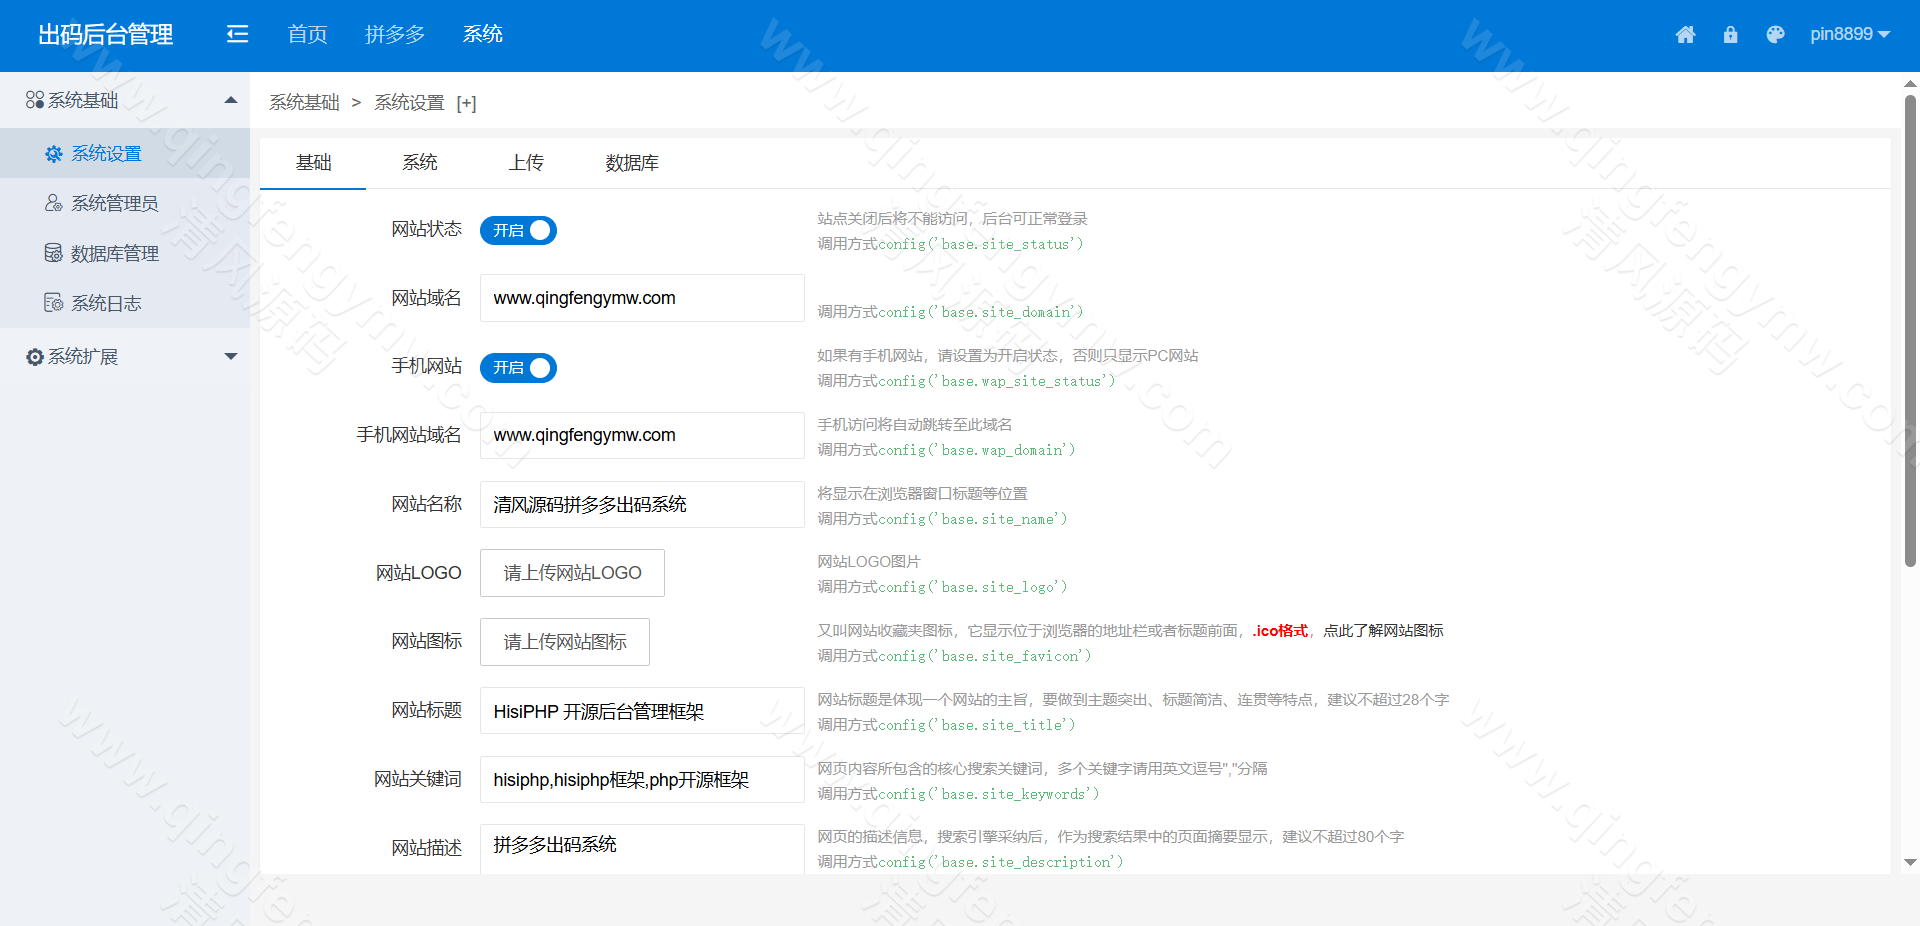Switch to the 上传 tab

(x=526, y=162)
